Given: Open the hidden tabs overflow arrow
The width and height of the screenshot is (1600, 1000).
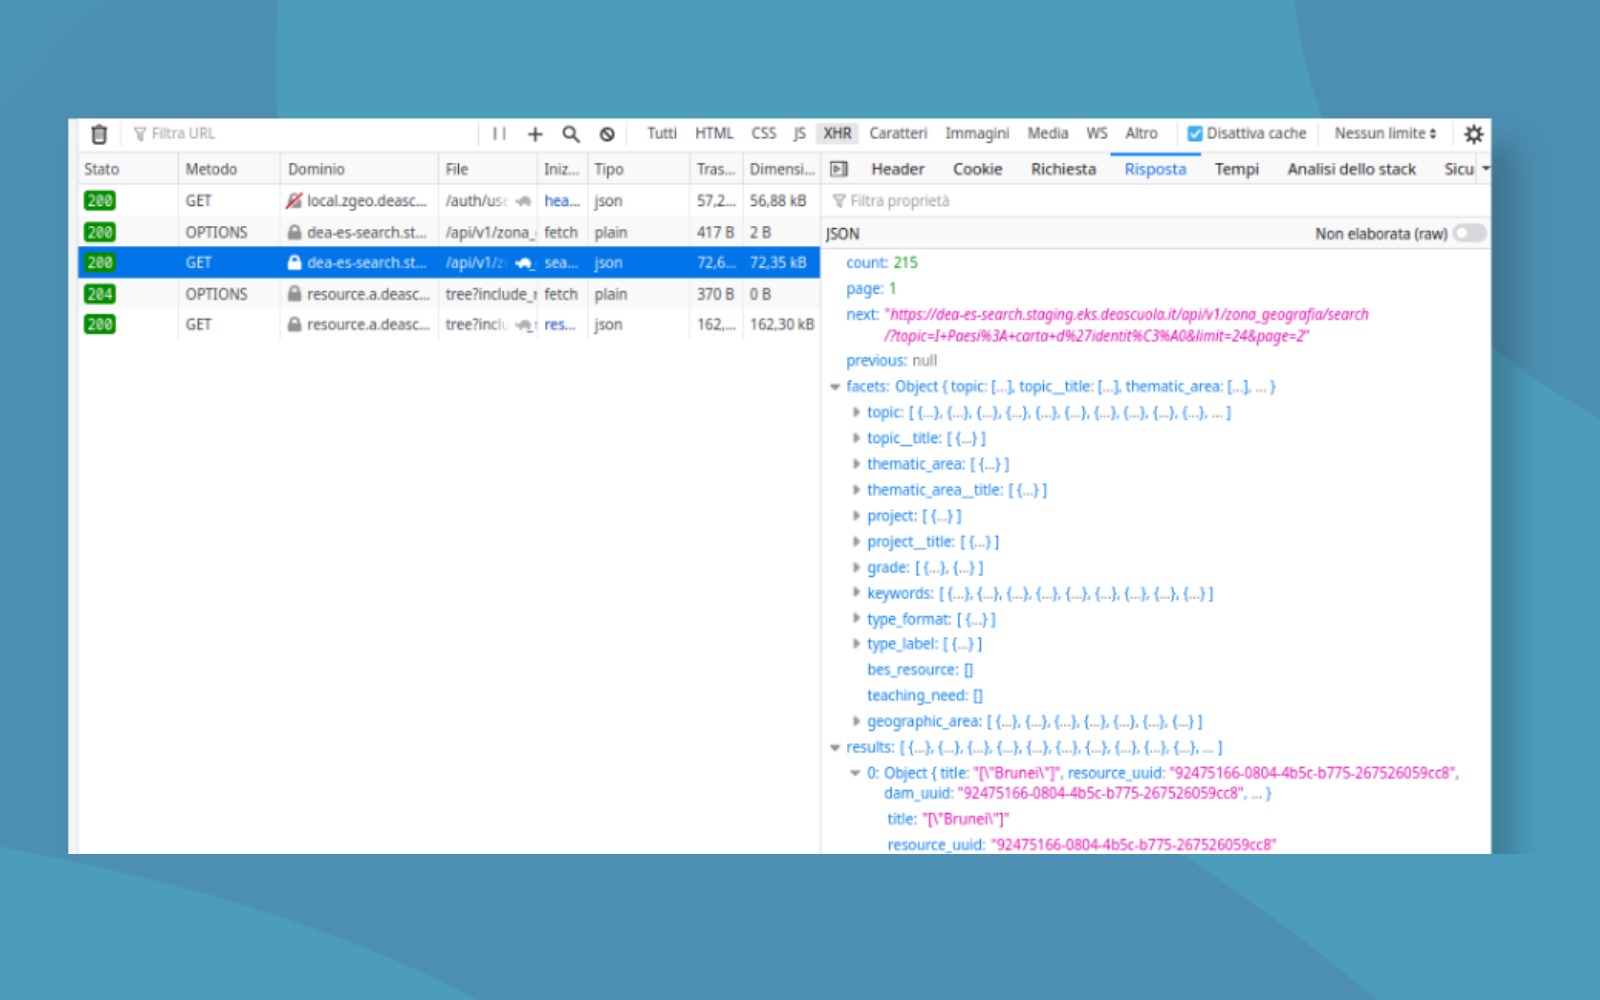Looking at the screenshot, I should click(1485, 169).
